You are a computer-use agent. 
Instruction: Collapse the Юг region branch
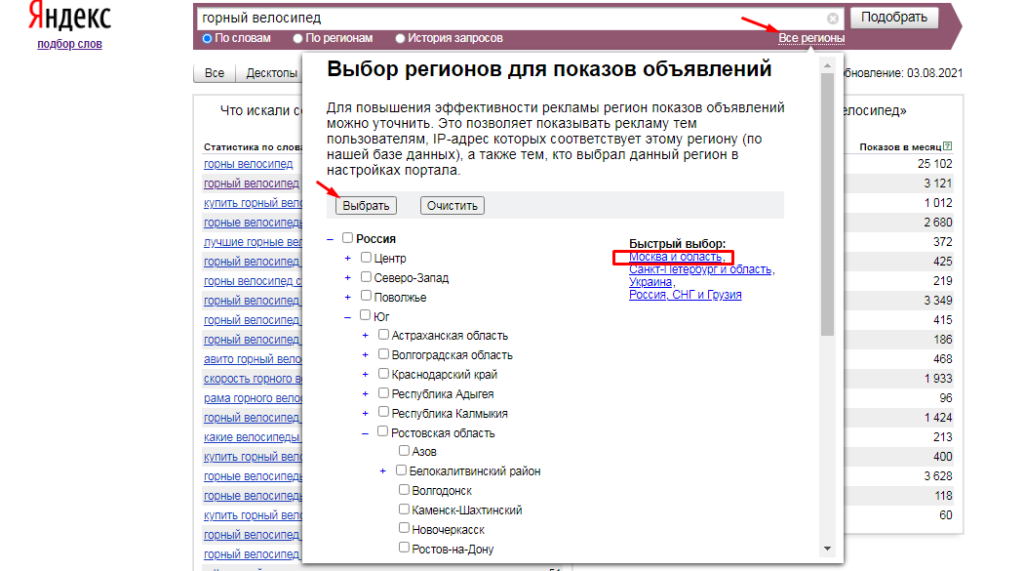click(347, 317)
